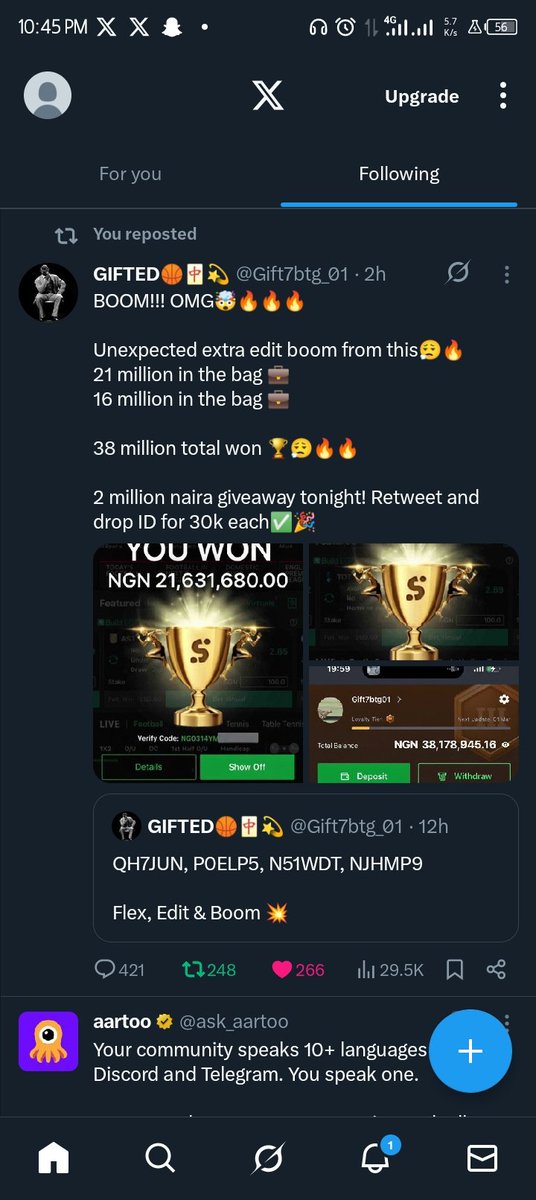This screenshot has width=536, height=1200.
Task: Switch to the For you tab
Action: [x=130, y=174]
